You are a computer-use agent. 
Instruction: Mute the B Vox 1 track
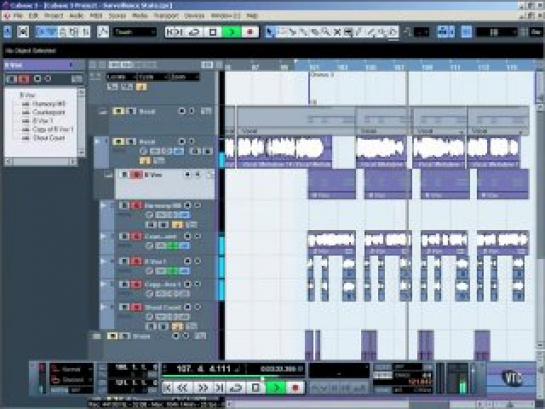tap(124, 261)
